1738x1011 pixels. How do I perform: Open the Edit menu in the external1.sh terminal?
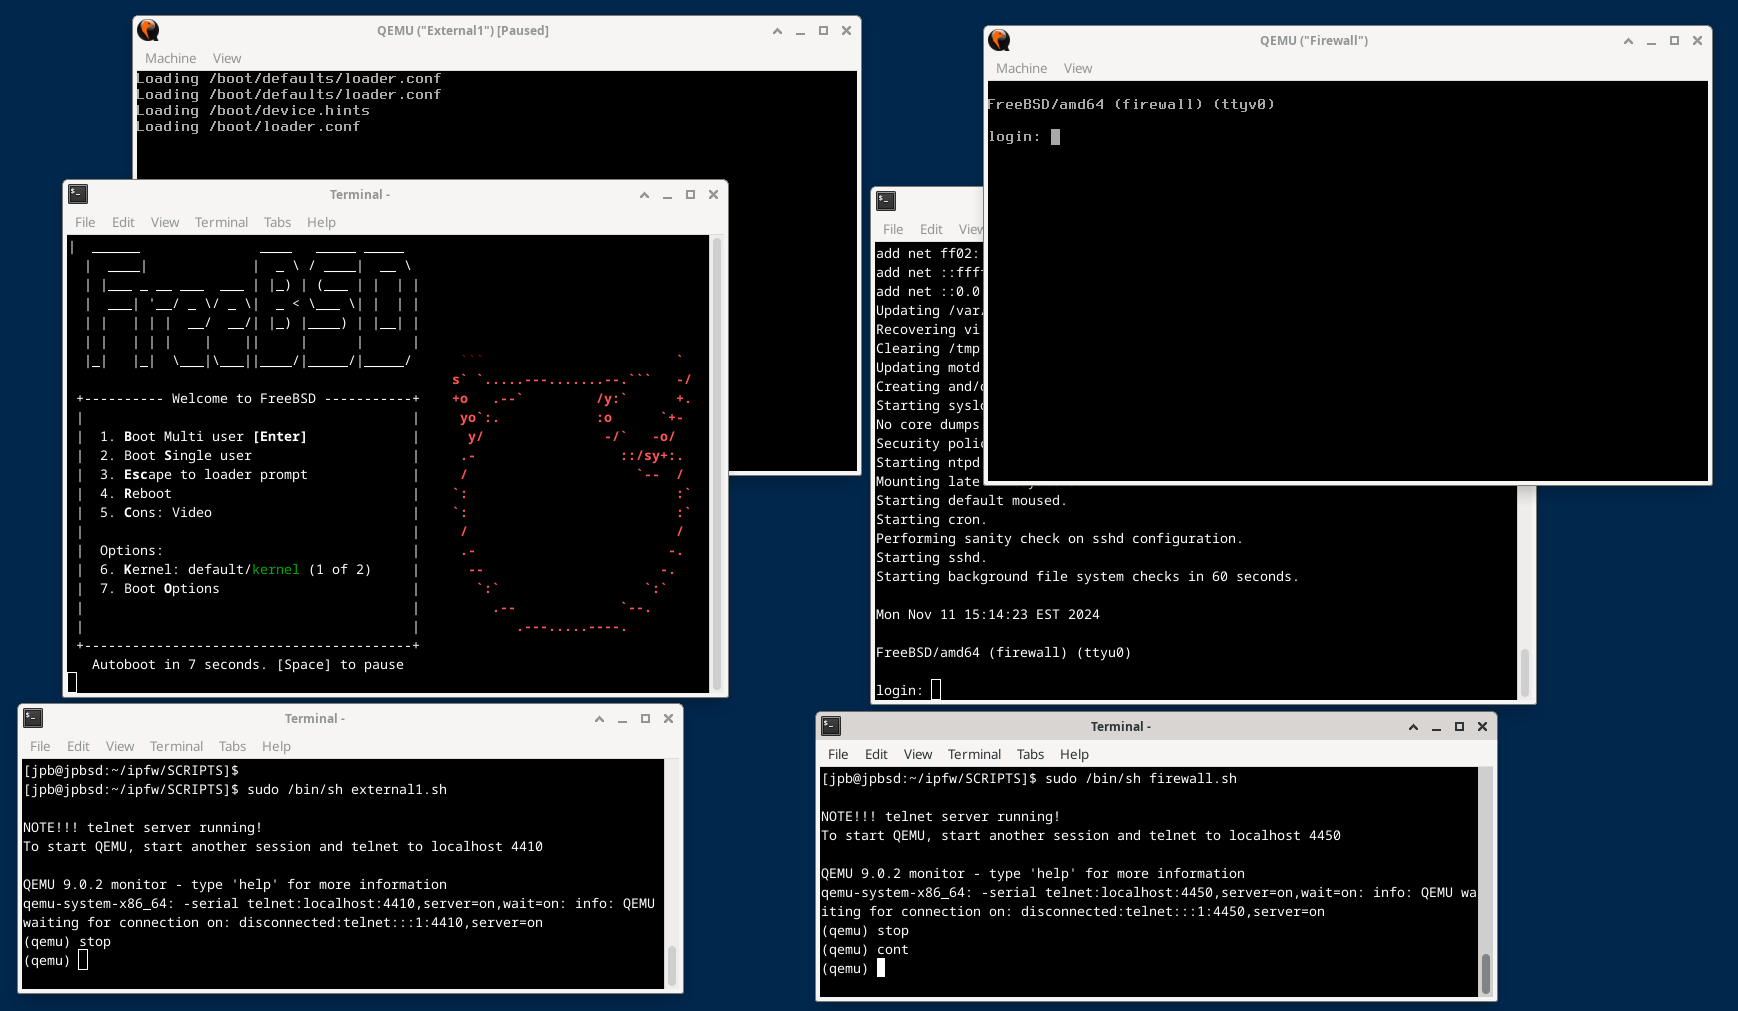click(78, 746)
